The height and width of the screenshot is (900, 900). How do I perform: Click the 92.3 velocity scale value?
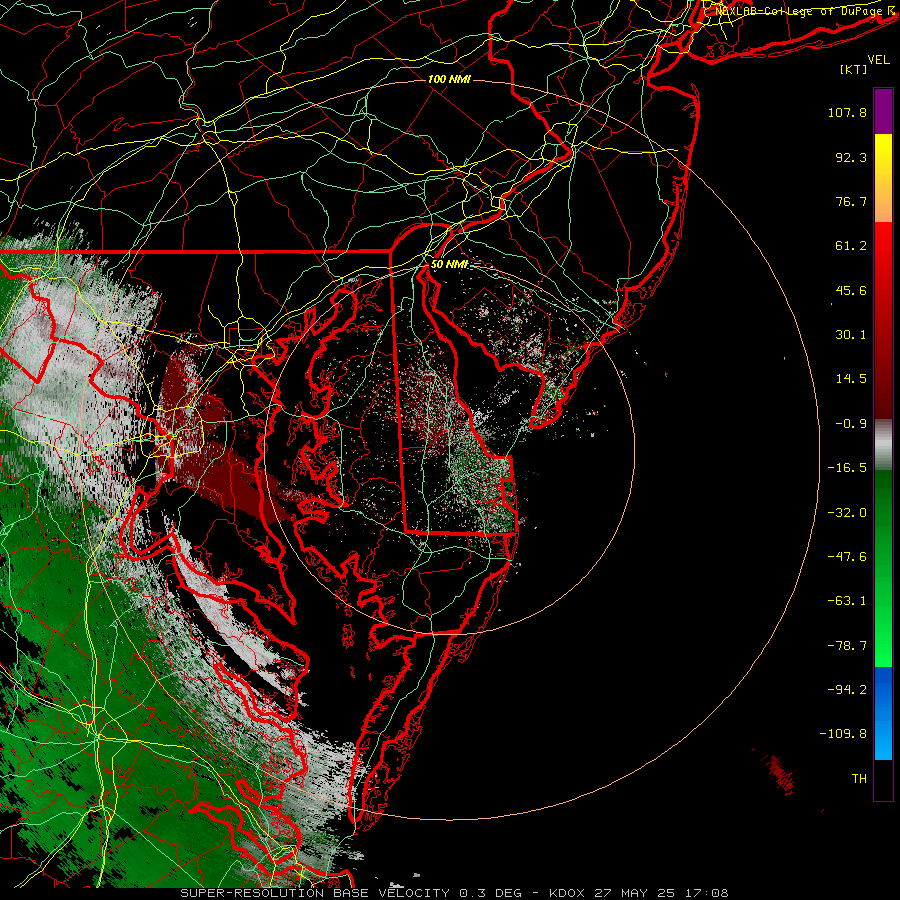pyautogui.click(x=851, y=157)
